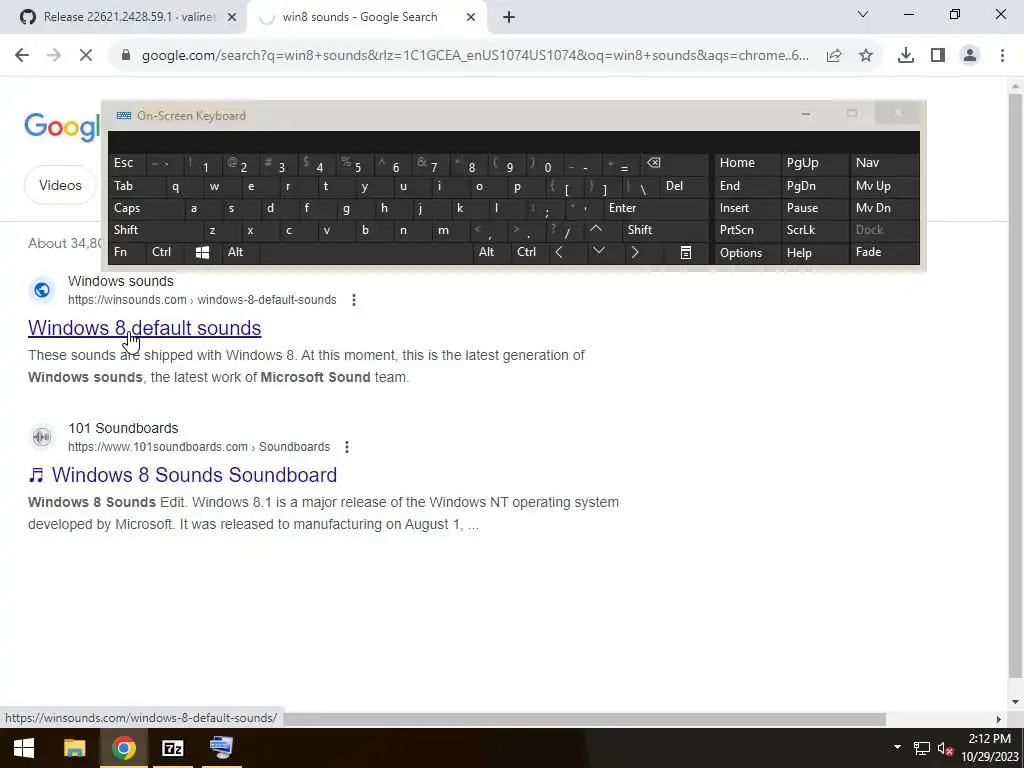Open the Windows Start button

coord(24,748)
